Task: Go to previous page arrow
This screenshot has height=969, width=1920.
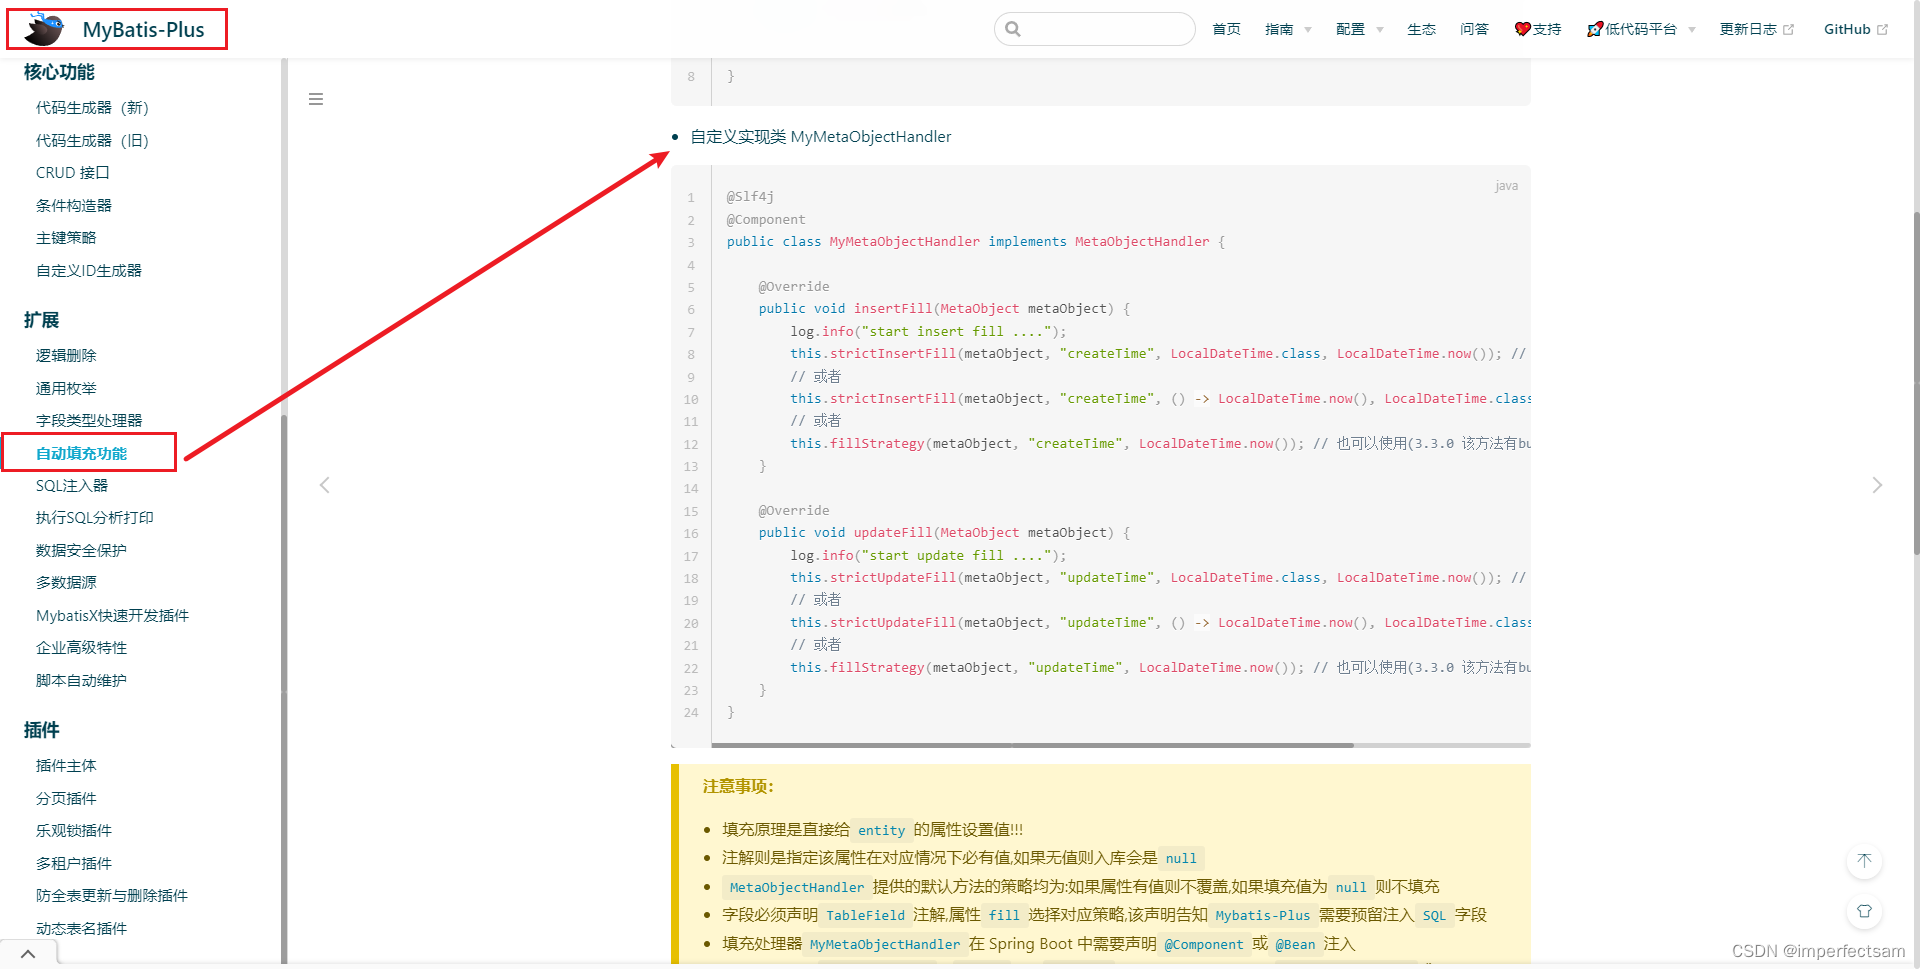Action: pos(324,485)
